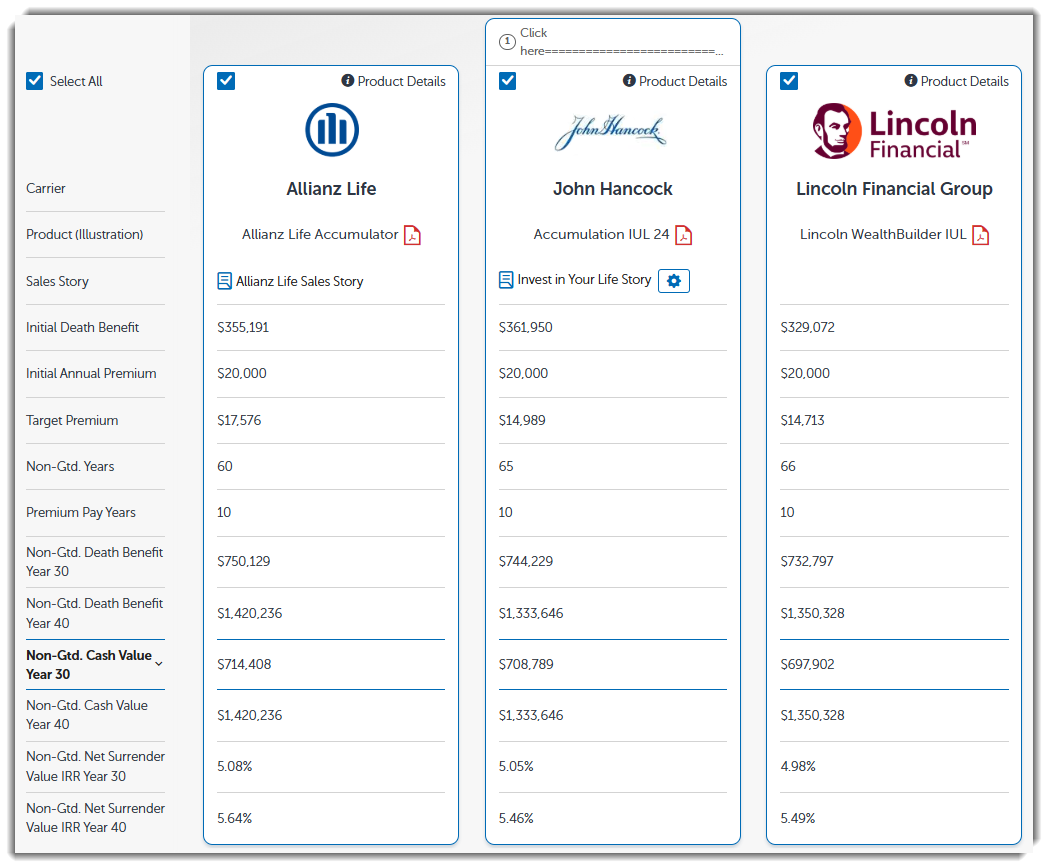Click Allianz cash value $714,408
Screen dimensions: 1048x868
(x=244, y=664)
